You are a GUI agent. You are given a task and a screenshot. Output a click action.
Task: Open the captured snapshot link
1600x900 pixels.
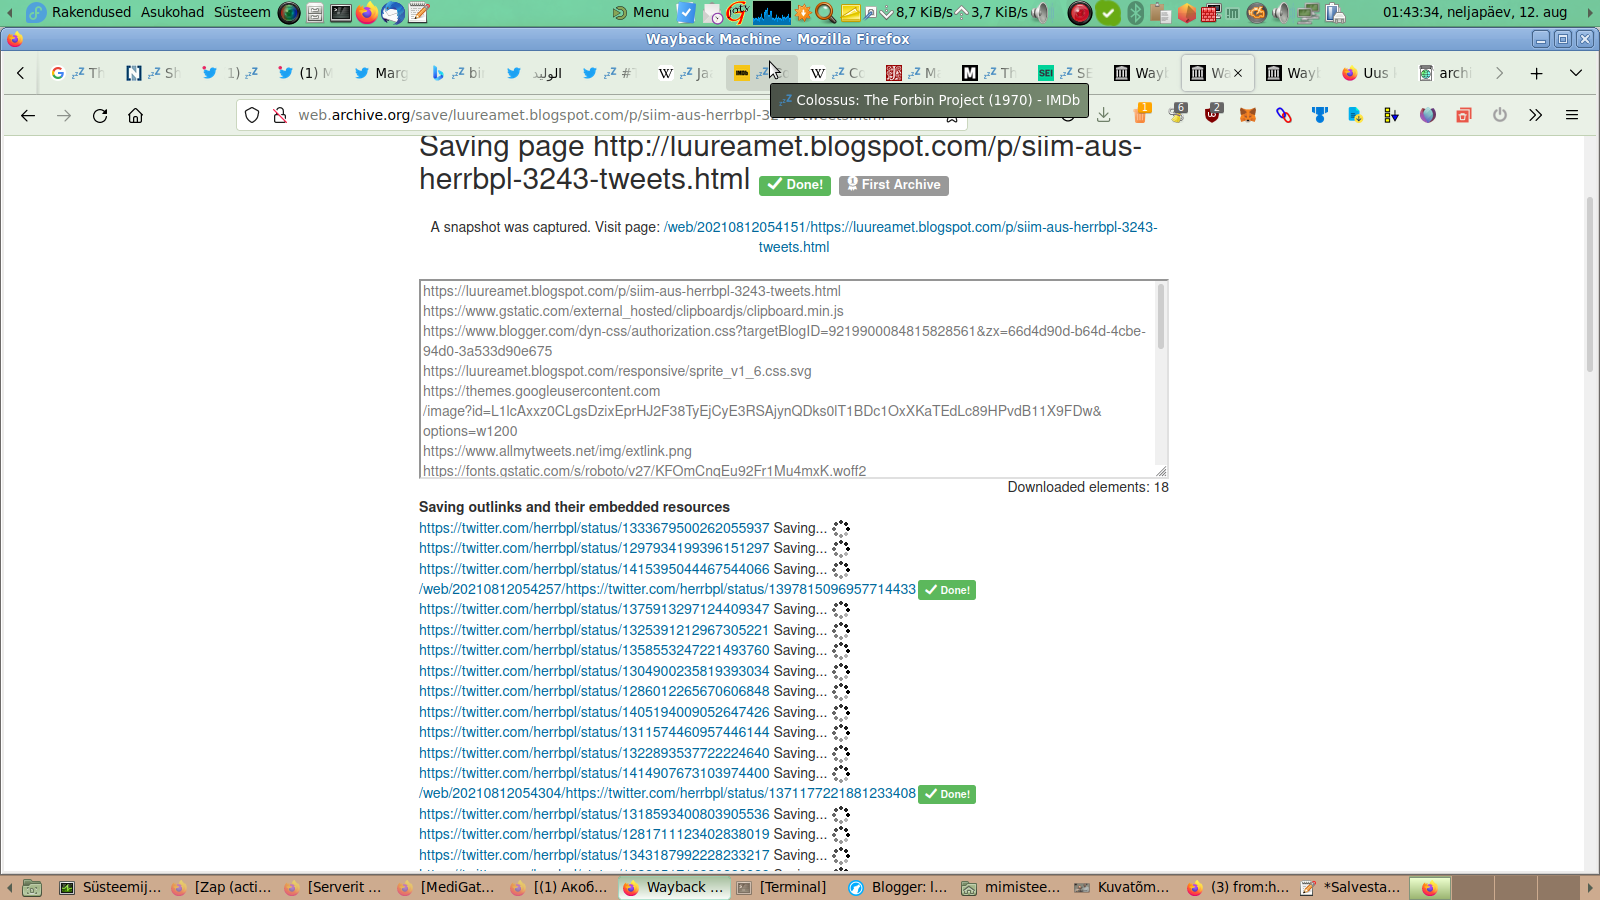(910, 237)
